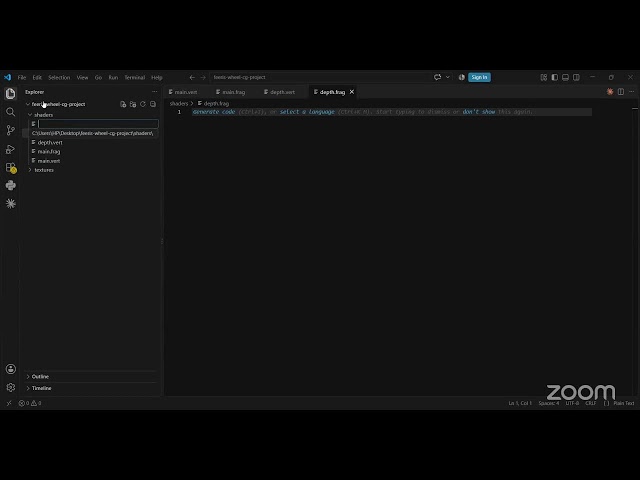Open the View menu
Screen dimensions: 640x480
tap(82, 77)
